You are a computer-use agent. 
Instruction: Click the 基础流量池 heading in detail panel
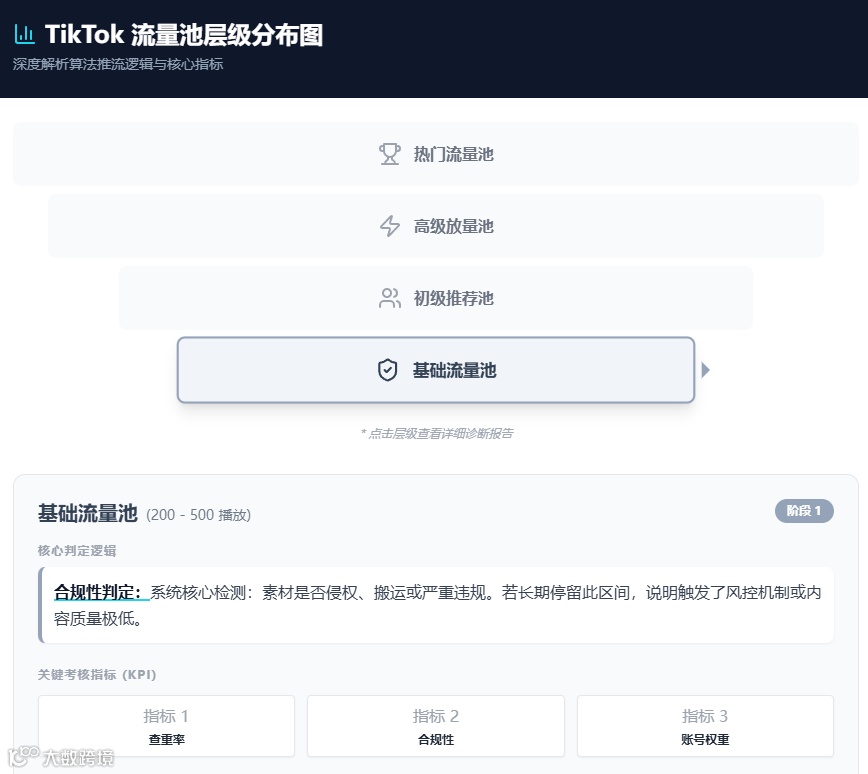click(87, 513)
